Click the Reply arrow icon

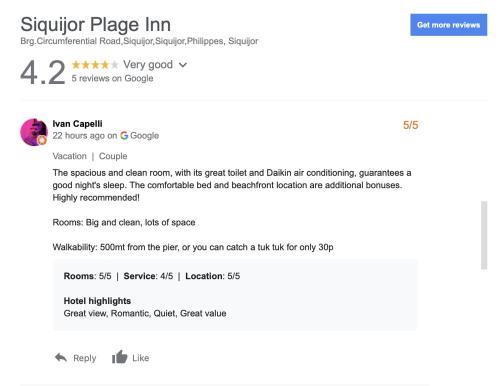coord(61,358)
